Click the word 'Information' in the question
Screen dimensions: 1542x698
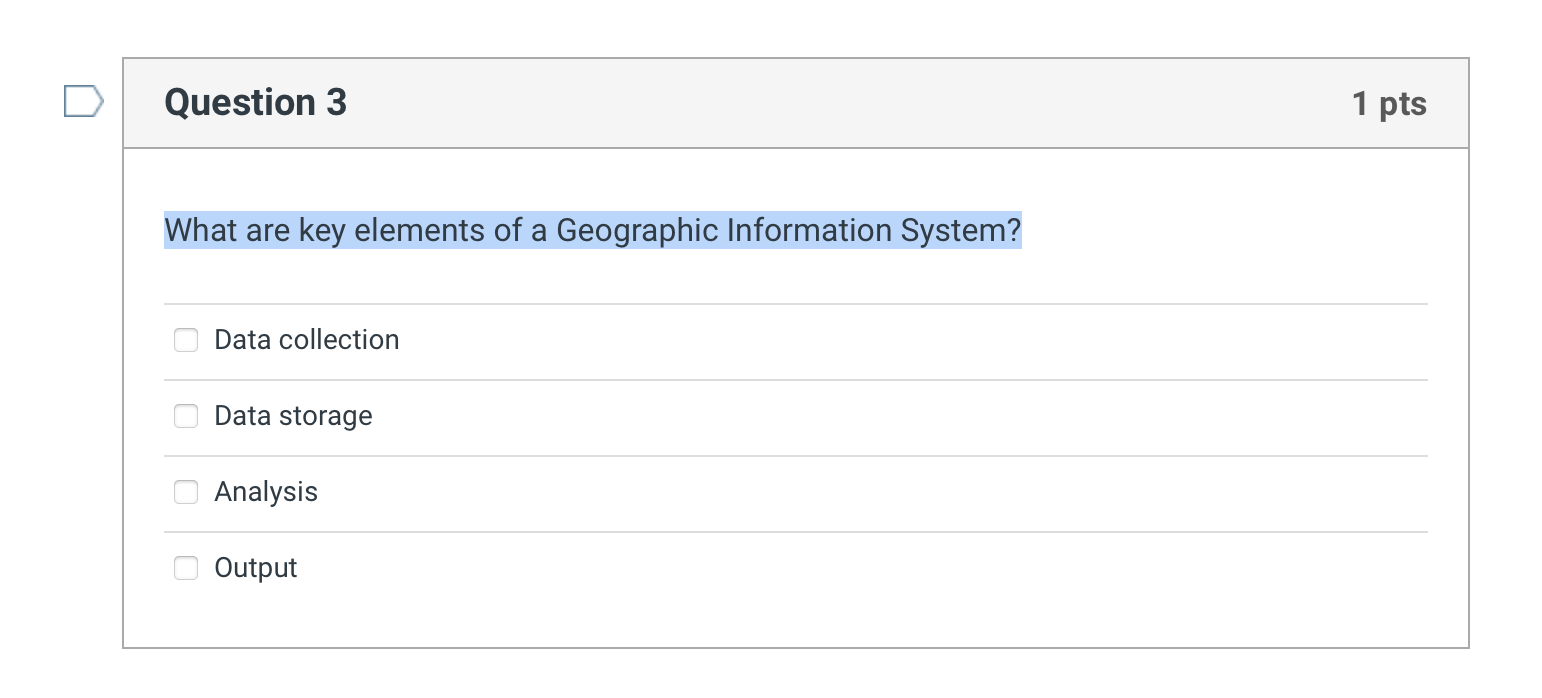tap(809, 231)
